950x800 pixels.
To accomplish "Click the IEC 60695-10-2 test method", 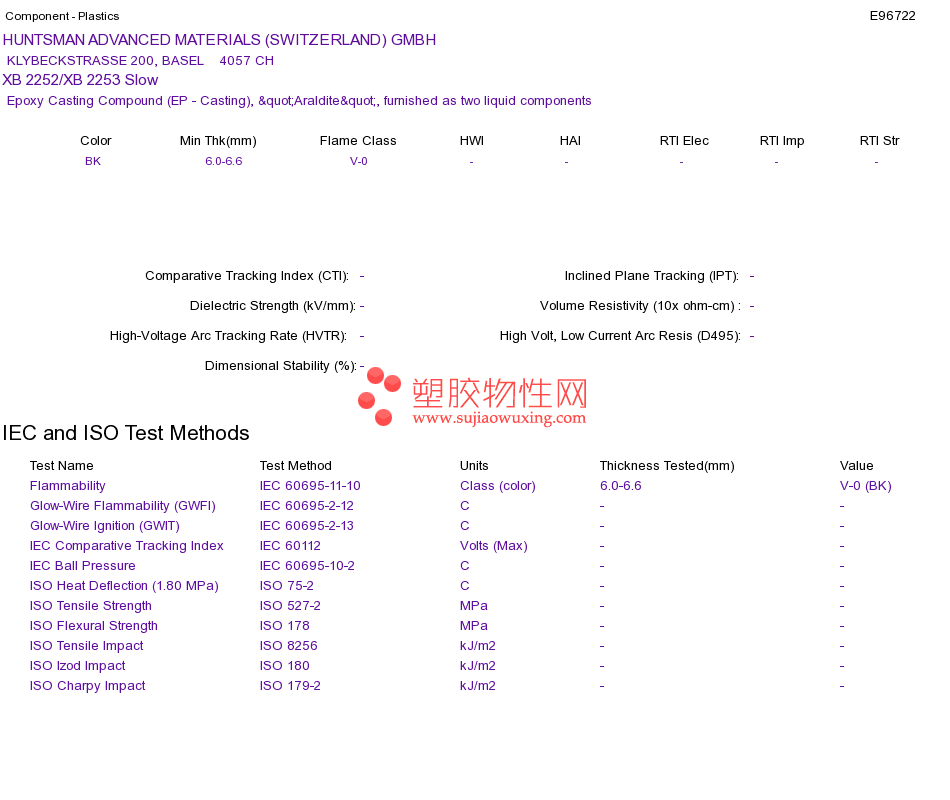I will click(x=307, y=565).
